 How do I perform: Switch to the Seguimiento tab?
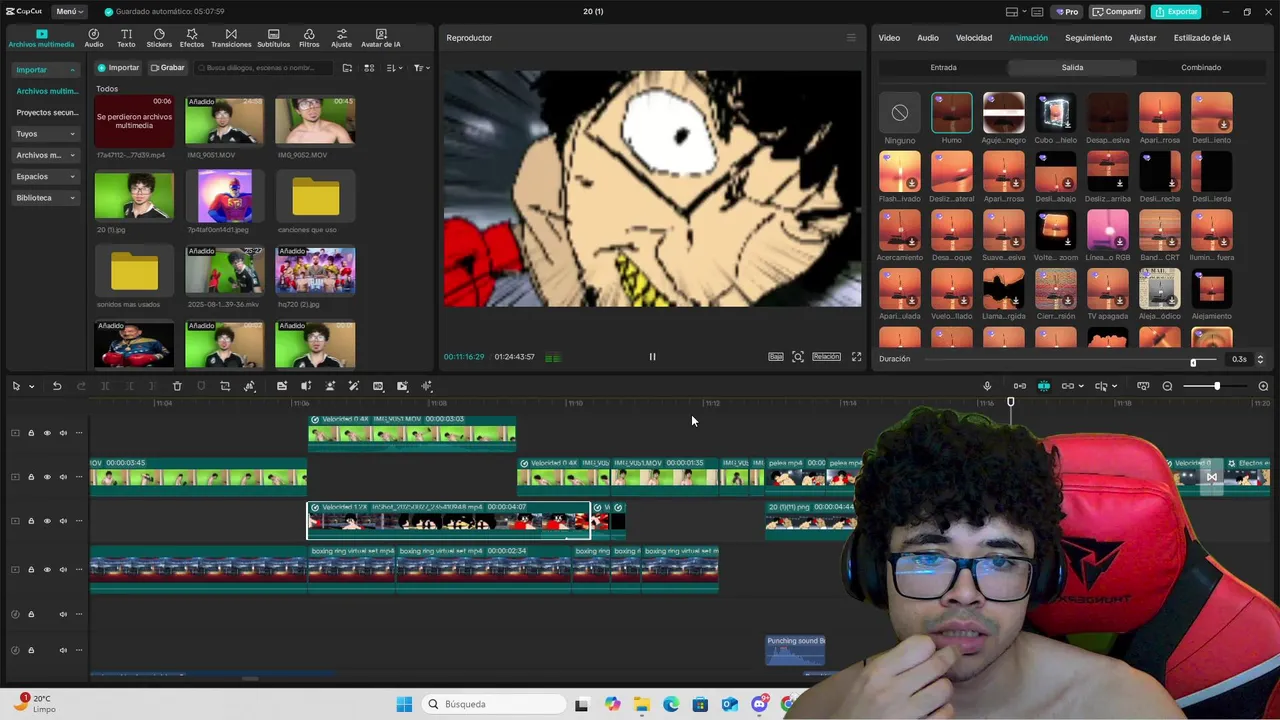coord(1088,38)
